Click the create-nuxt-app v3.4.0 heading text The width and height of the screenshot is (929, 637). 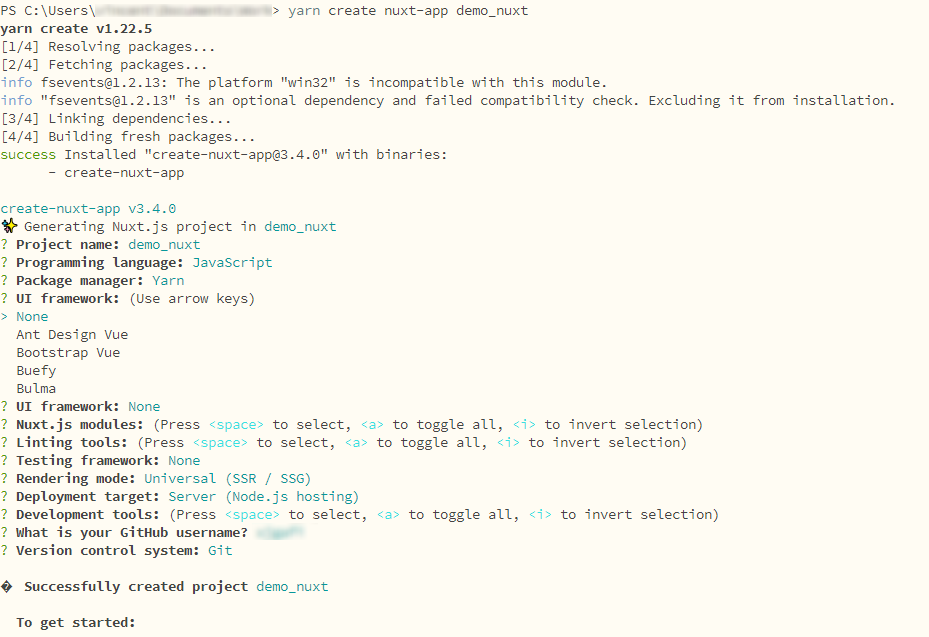click(88, 209)
